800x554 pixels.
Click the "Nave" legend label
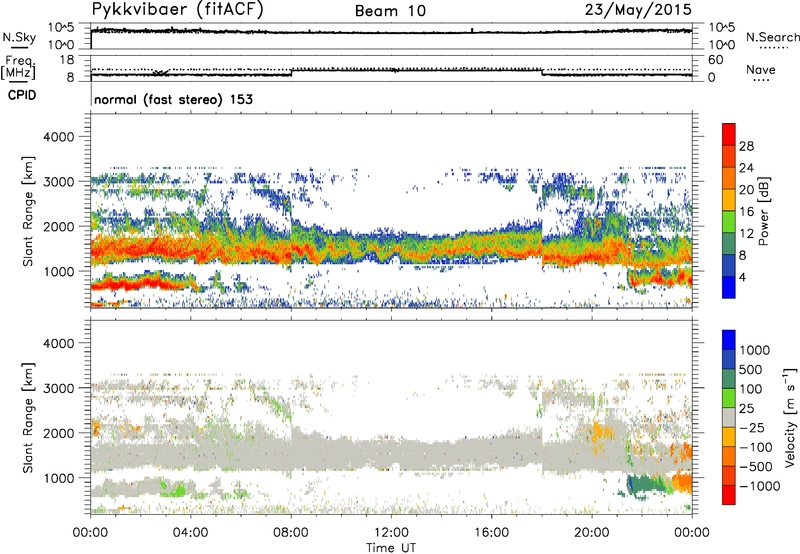pos(761,69)
